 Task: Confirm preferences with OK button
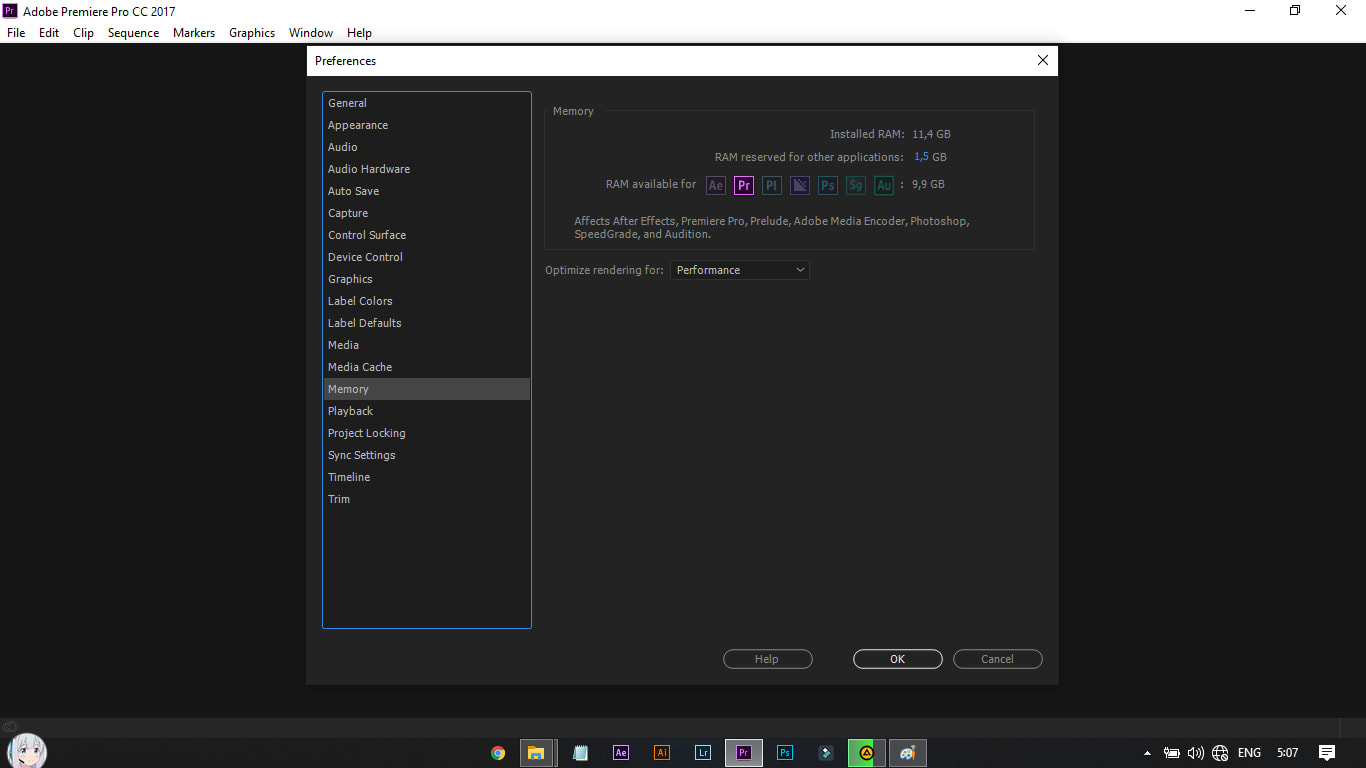pyautogui.click(x=898, y=659)
